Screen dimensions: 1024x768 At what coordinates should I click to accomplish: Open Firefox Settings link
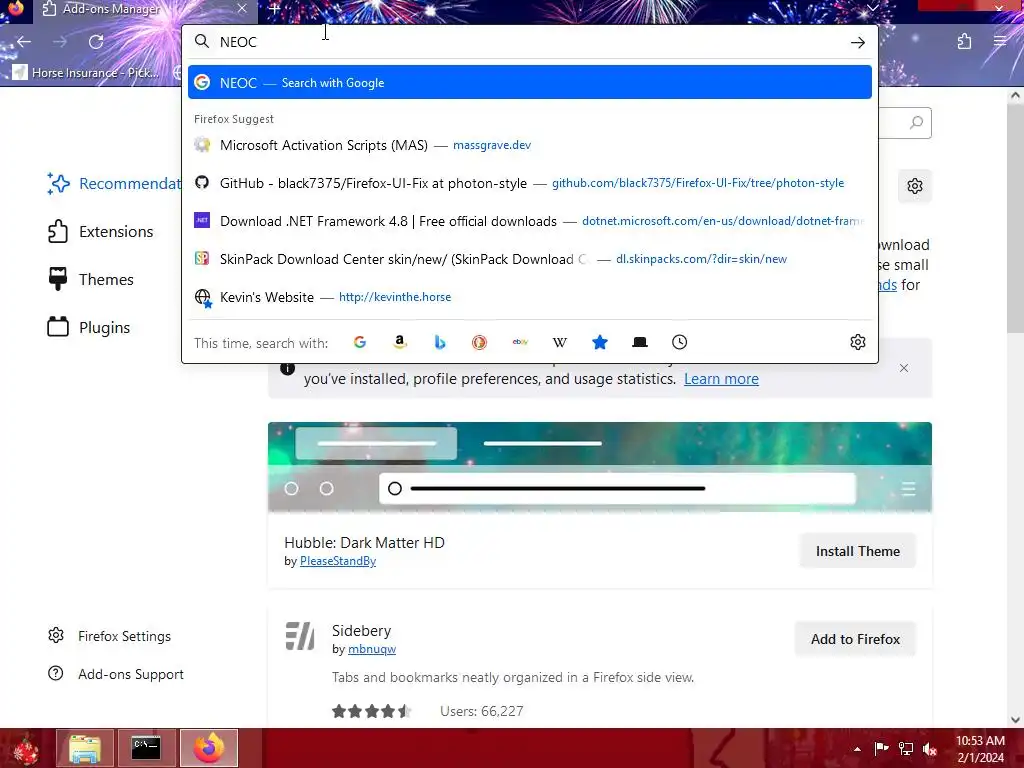coord(110,635)
